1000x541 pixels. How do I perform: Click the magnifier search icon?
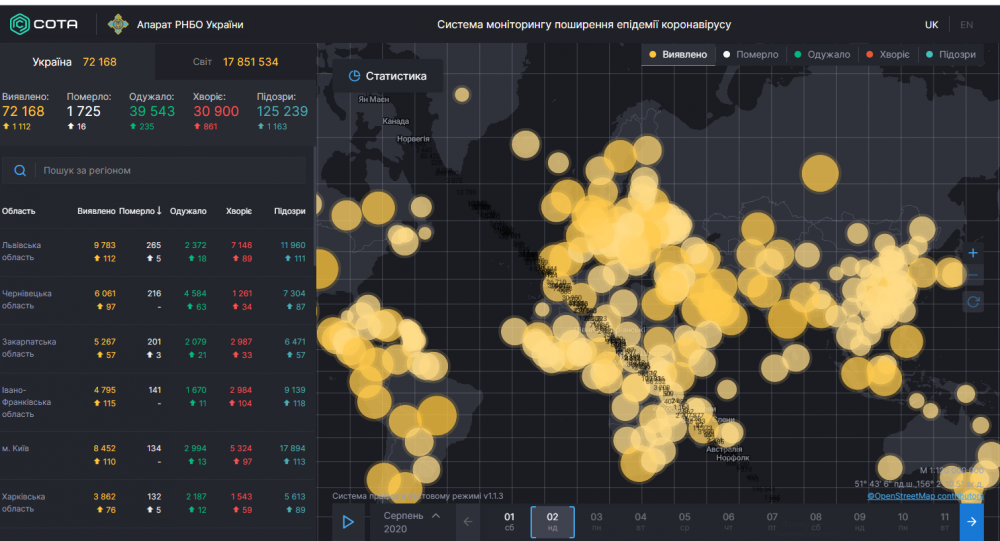[20, 171]
